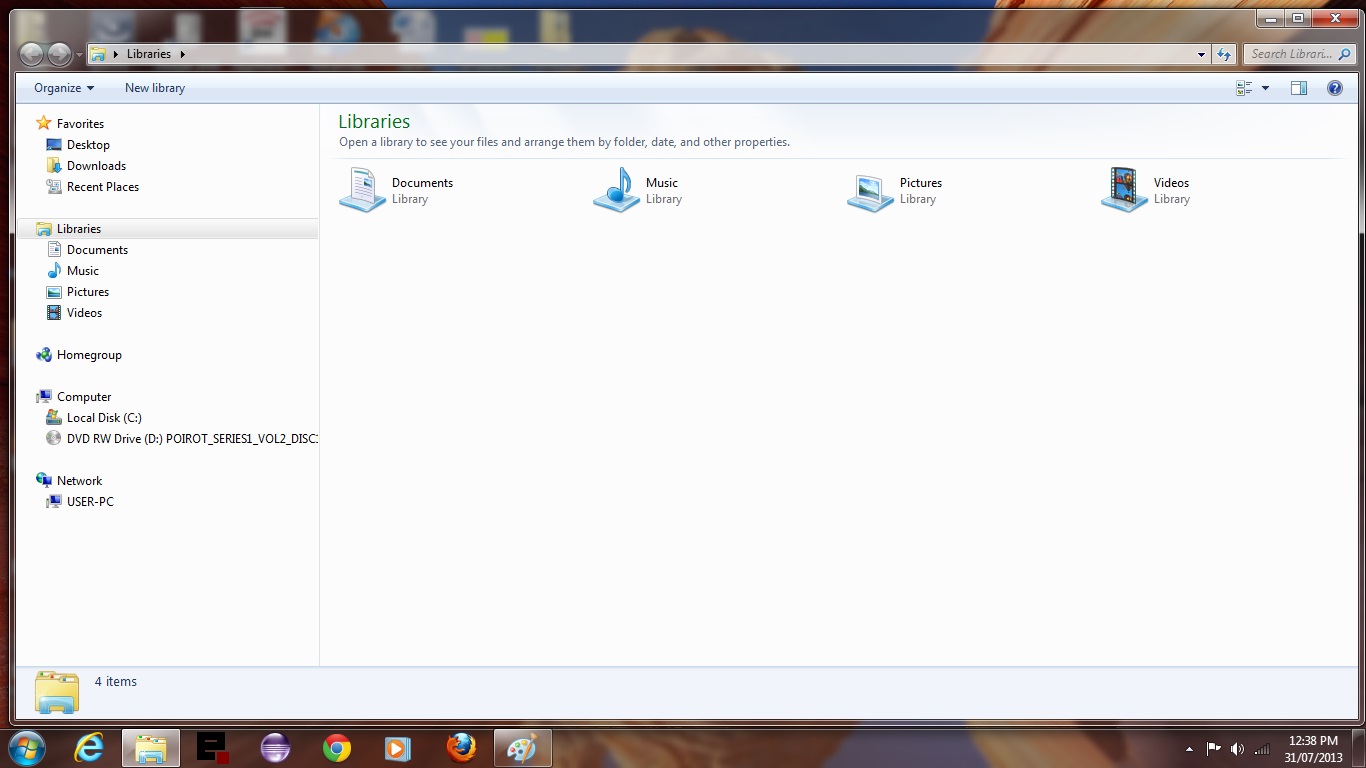This screenshot has width=1366, height=768.
Task: Open Google Chrome from the taskbar
Action: click(x=337, y=748)
